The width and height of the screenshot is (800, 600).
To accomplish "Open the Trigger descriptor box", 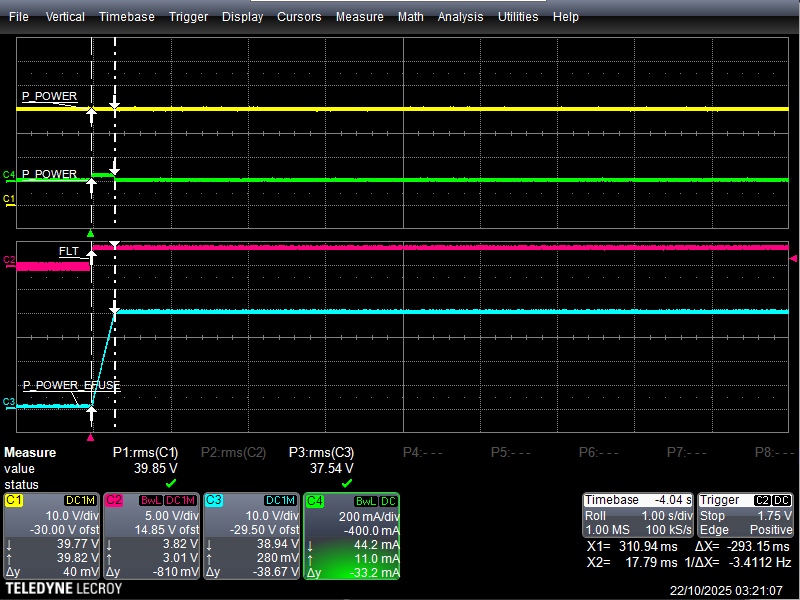I will coord(745,515).
